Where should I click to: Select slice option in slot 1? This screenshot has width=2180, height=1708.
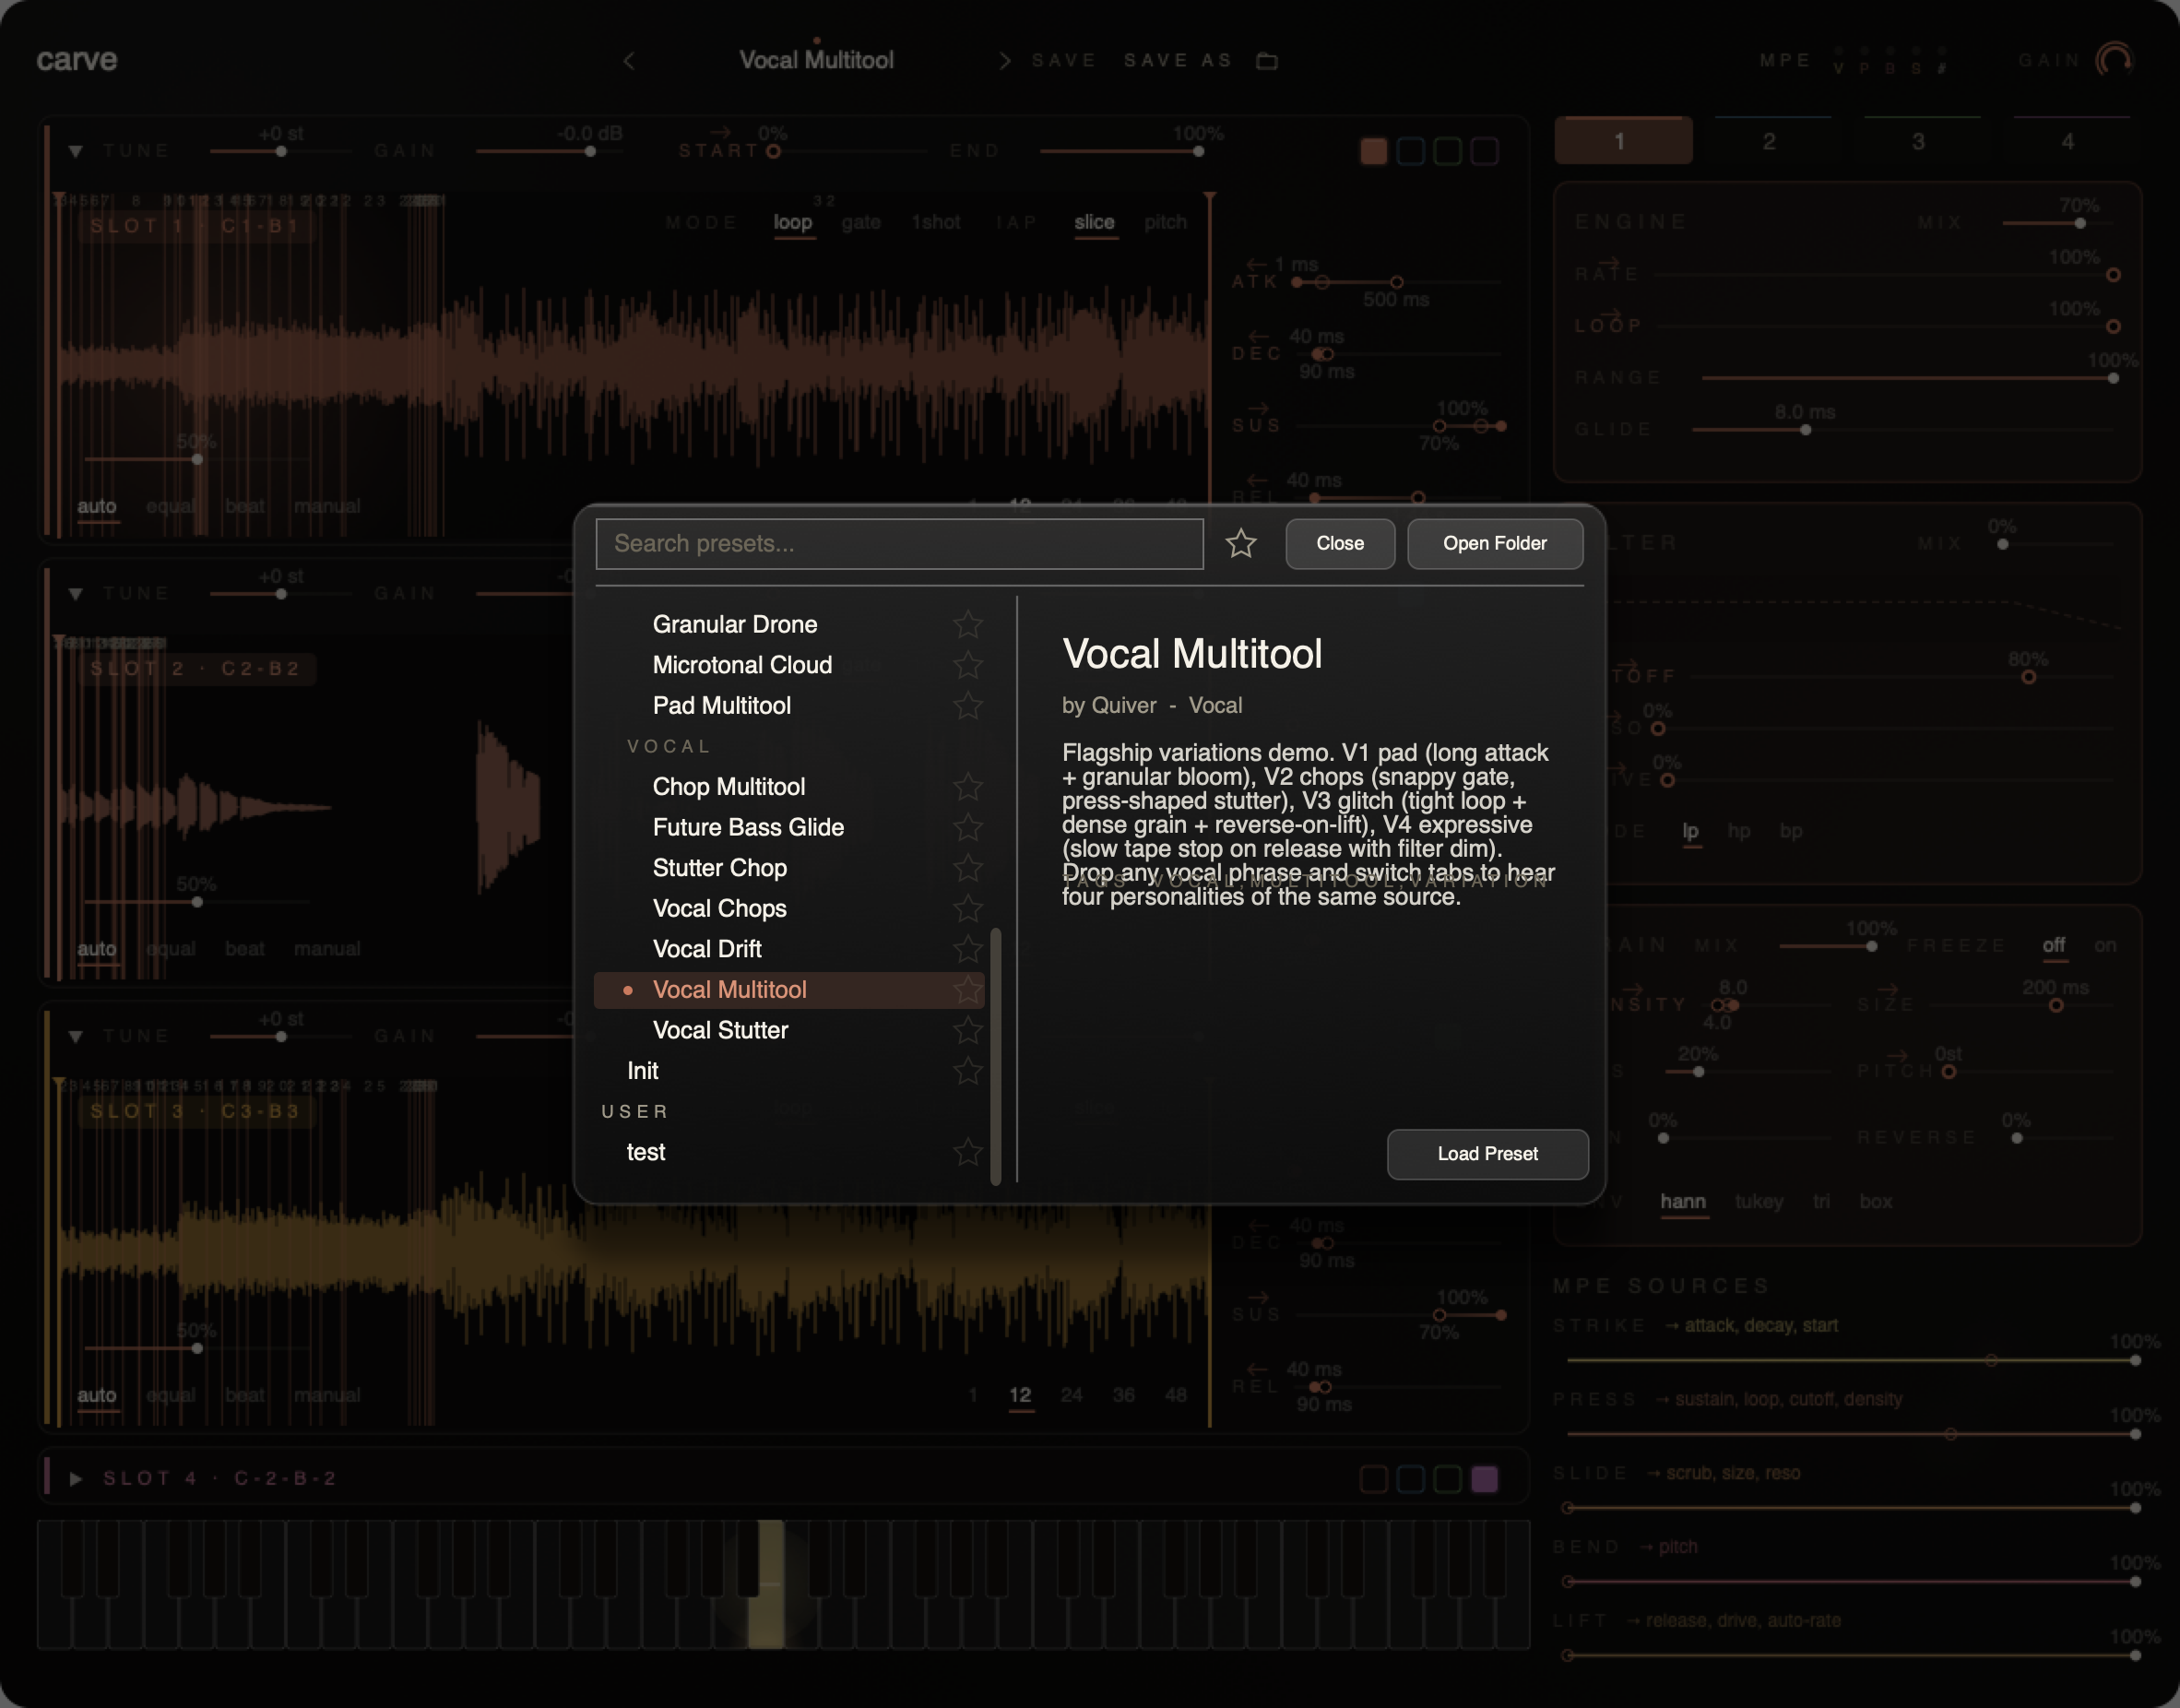point(1094,222)
